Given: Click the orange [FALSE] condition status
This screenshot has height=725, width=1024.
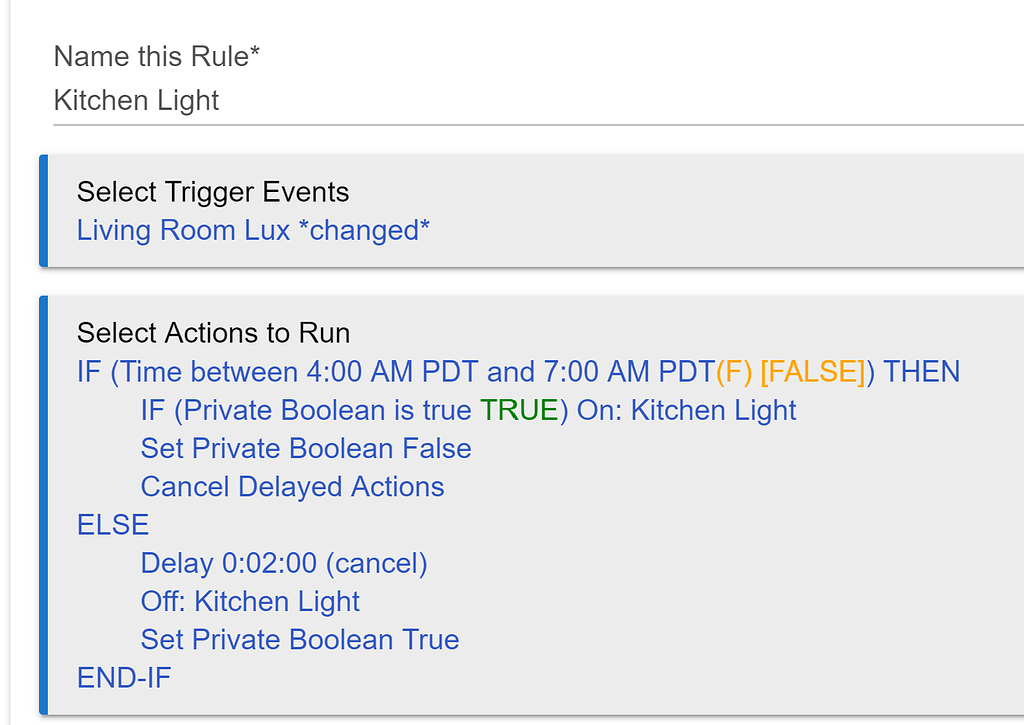Looking at the screenshot, I should coord(812,373).
